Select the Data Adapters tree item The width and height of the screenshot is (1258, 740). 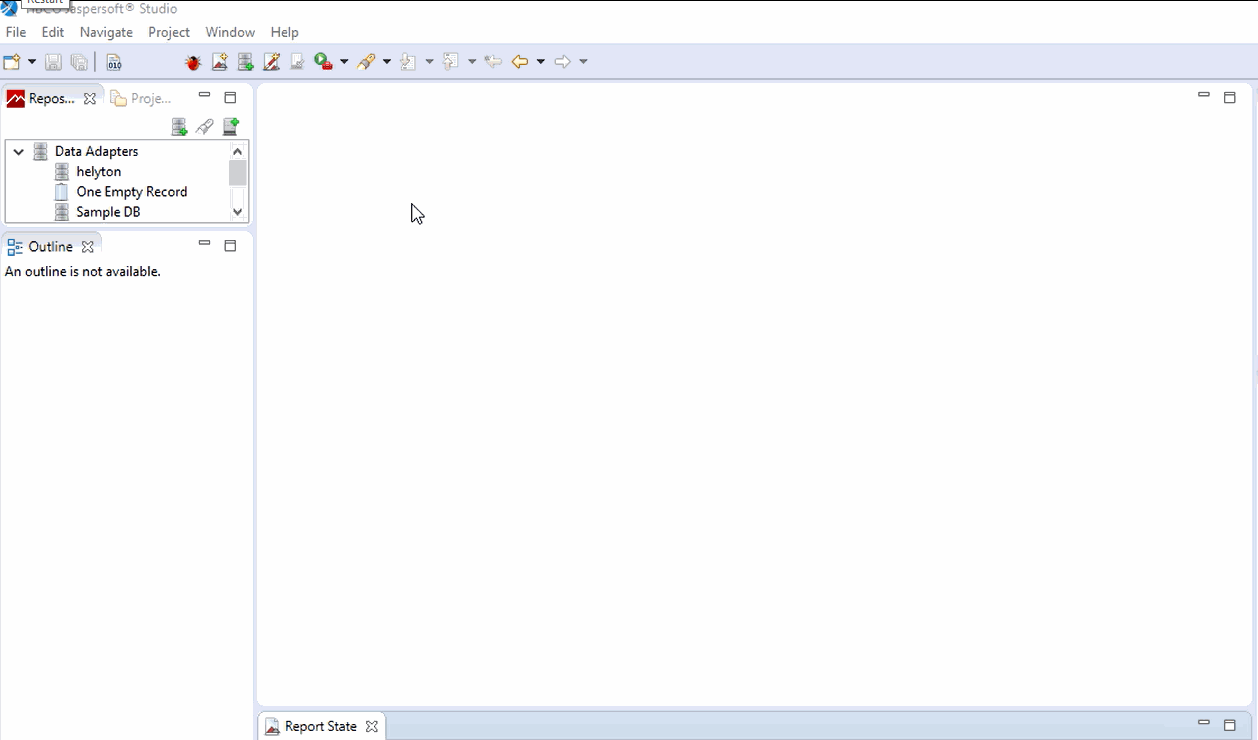[96, 152]
